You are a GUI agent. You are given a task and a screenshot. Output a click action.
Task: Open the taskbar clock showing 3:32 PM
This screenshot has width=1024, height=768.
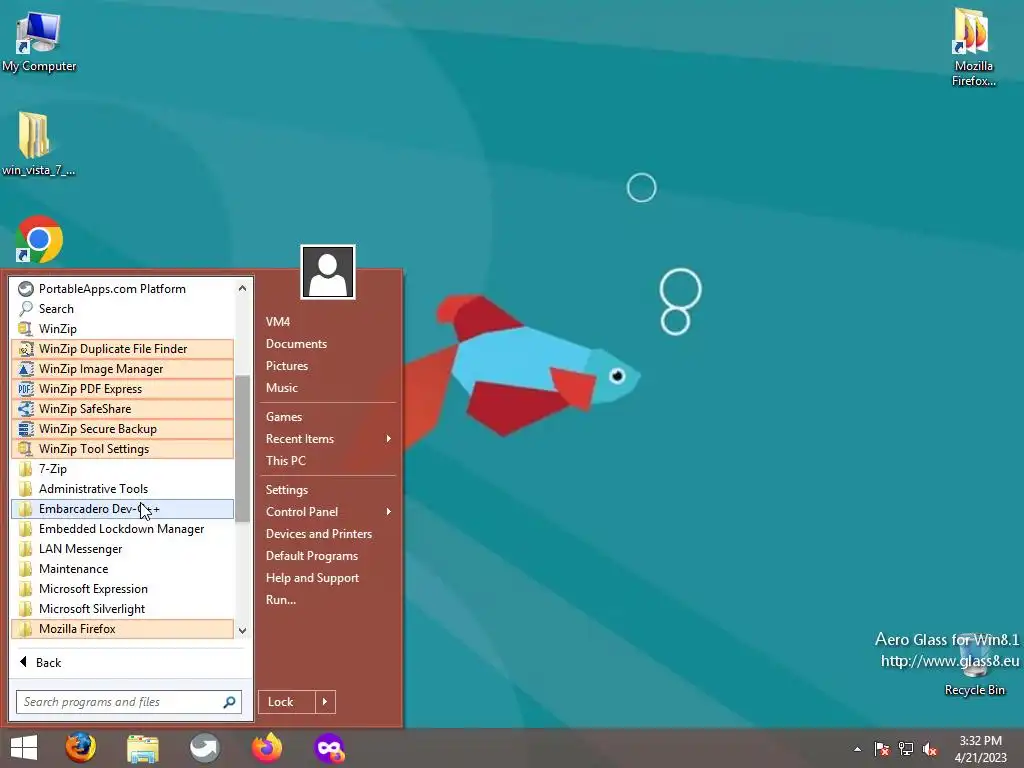[x=980, y=749]
